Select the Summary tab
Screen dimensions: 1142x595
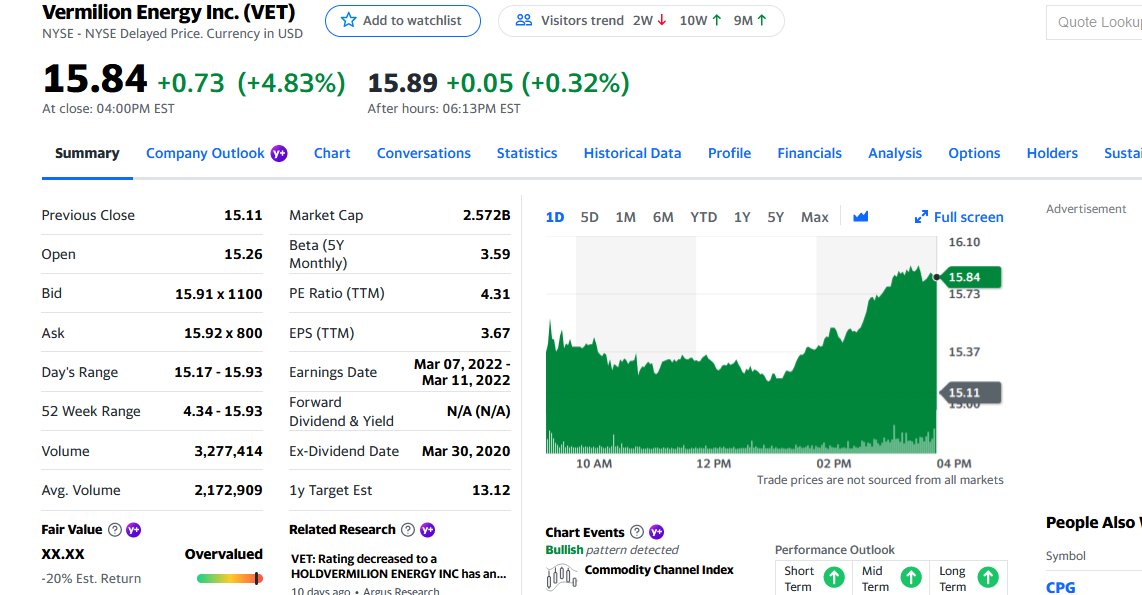click(x=87, y=153)
